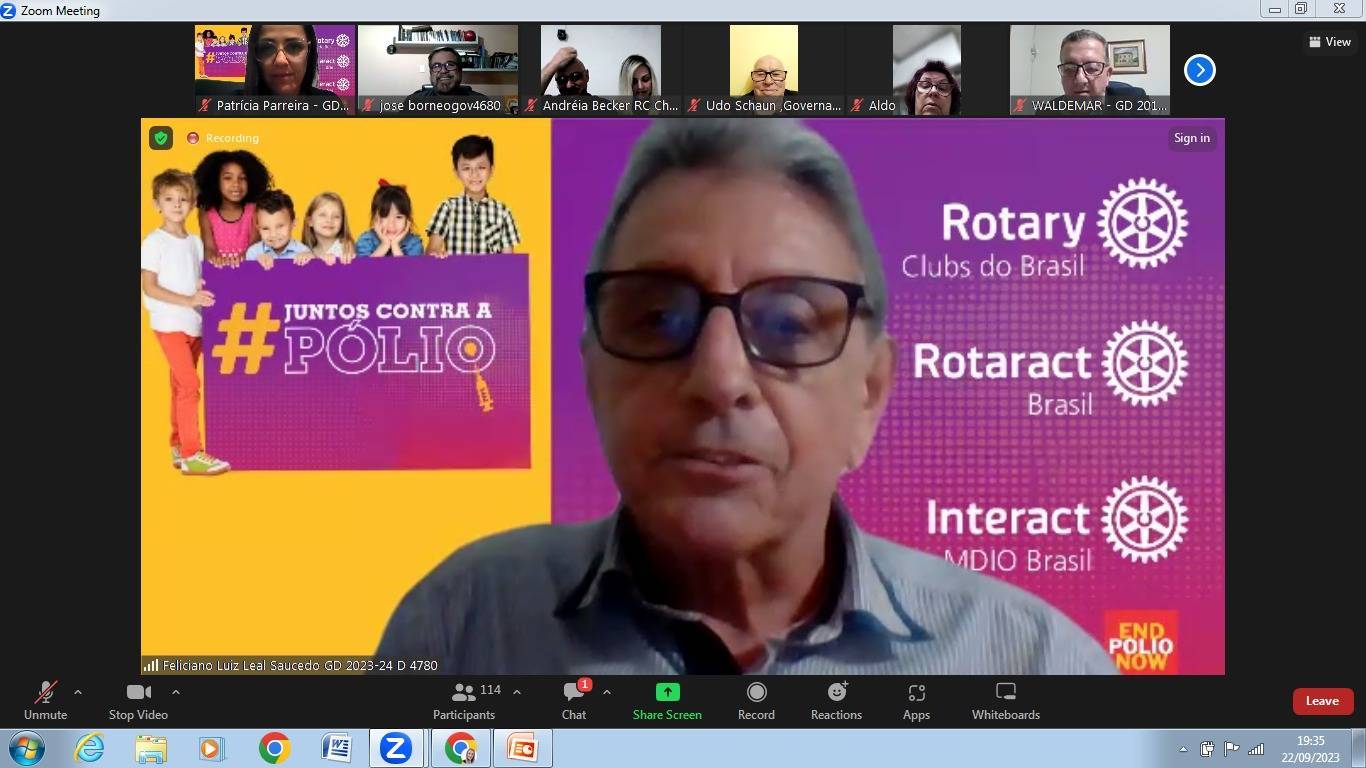Image resolution: width=1366 pixels, height=768 pixels.
Task: Expand the arrow next to Participants
Action: [517, 692]
